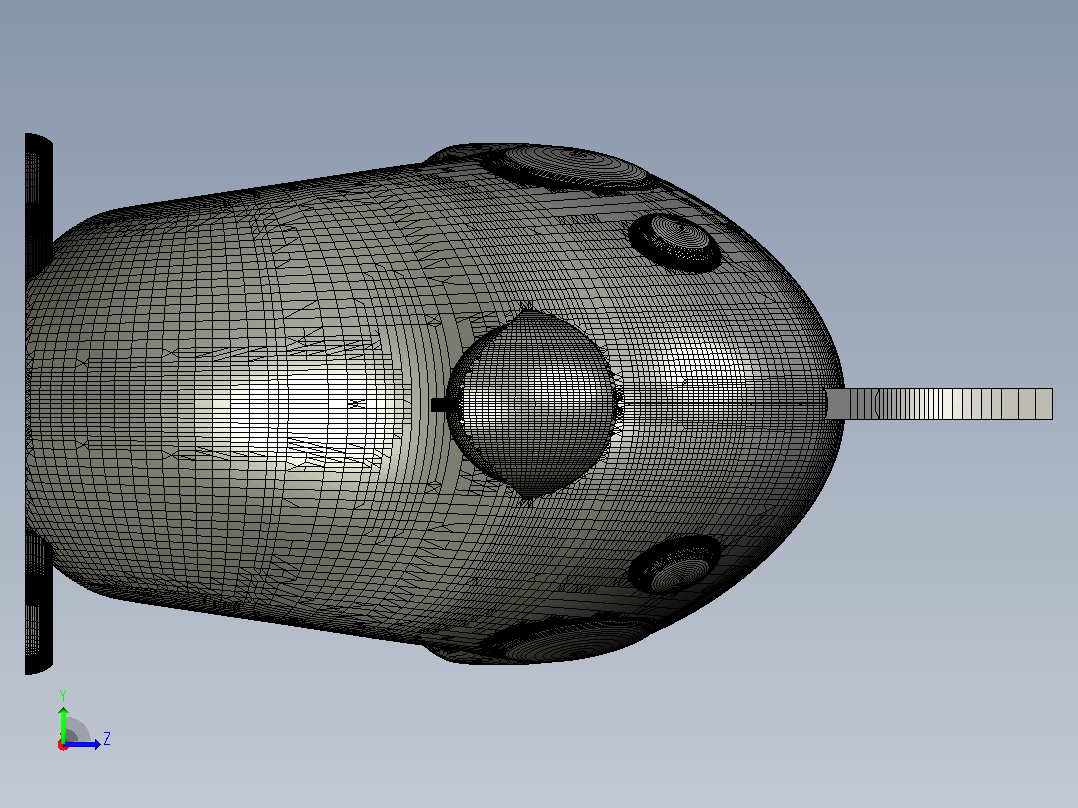
Task: Select the large circular port at top edge
Action: tap(567, 168)
